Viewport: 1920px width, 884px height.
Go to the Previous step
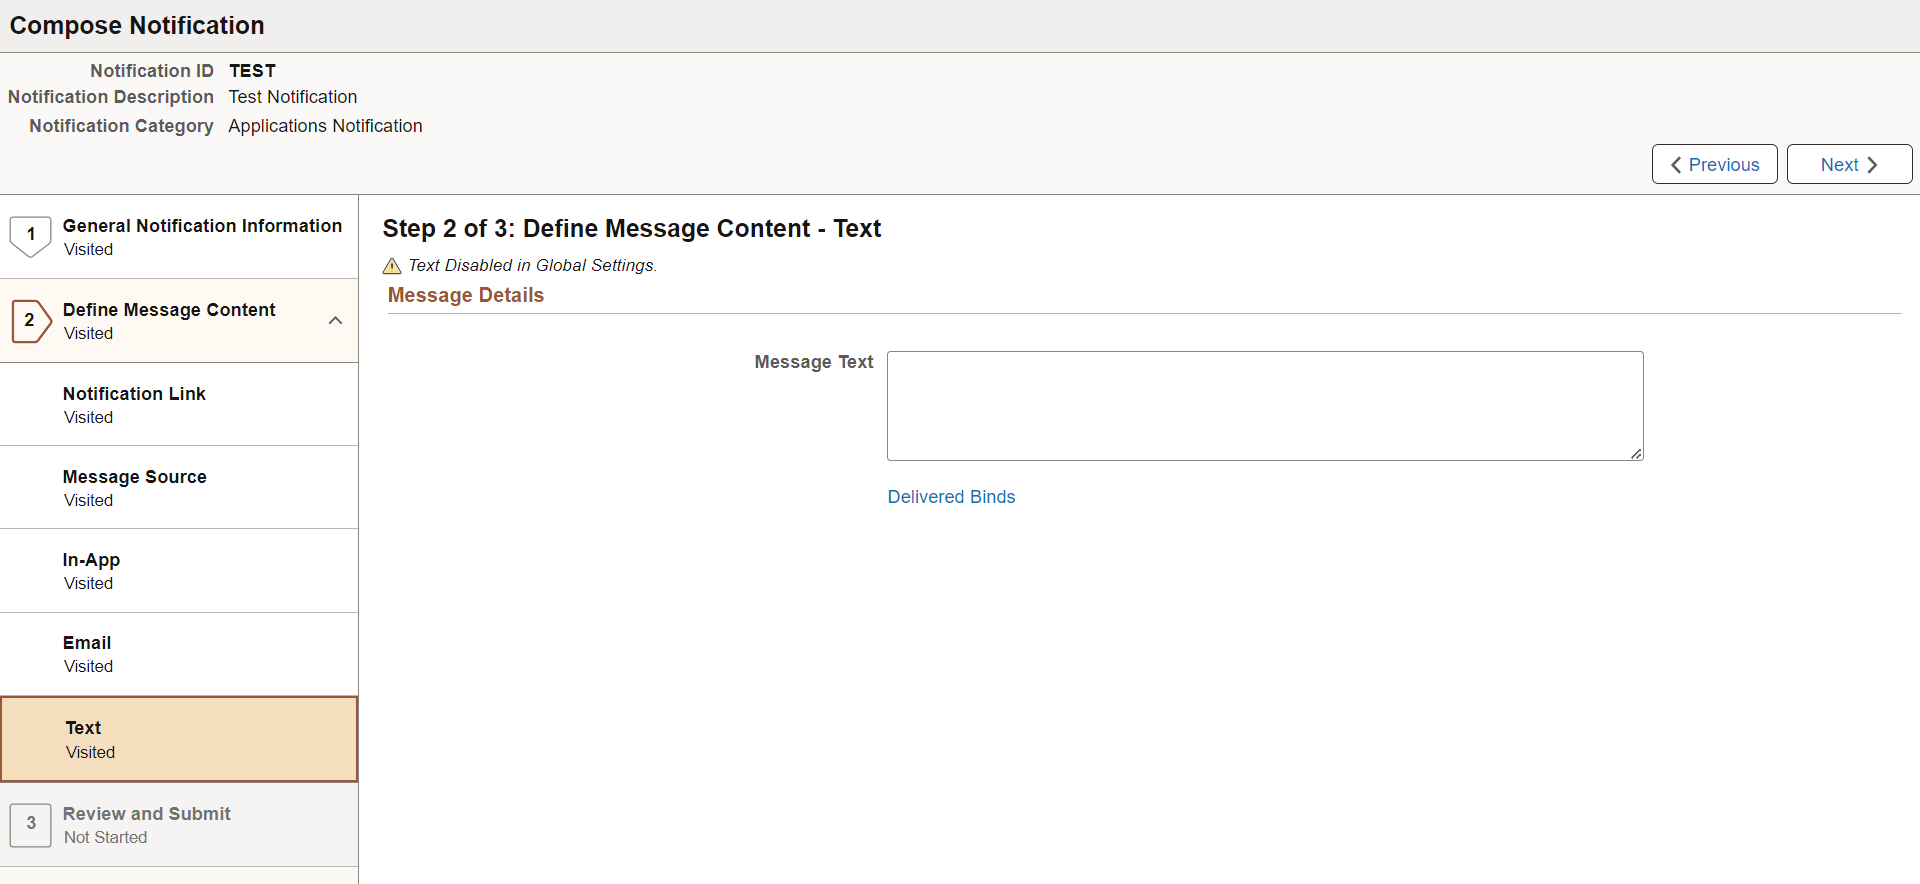click(x=1714, y=164)
